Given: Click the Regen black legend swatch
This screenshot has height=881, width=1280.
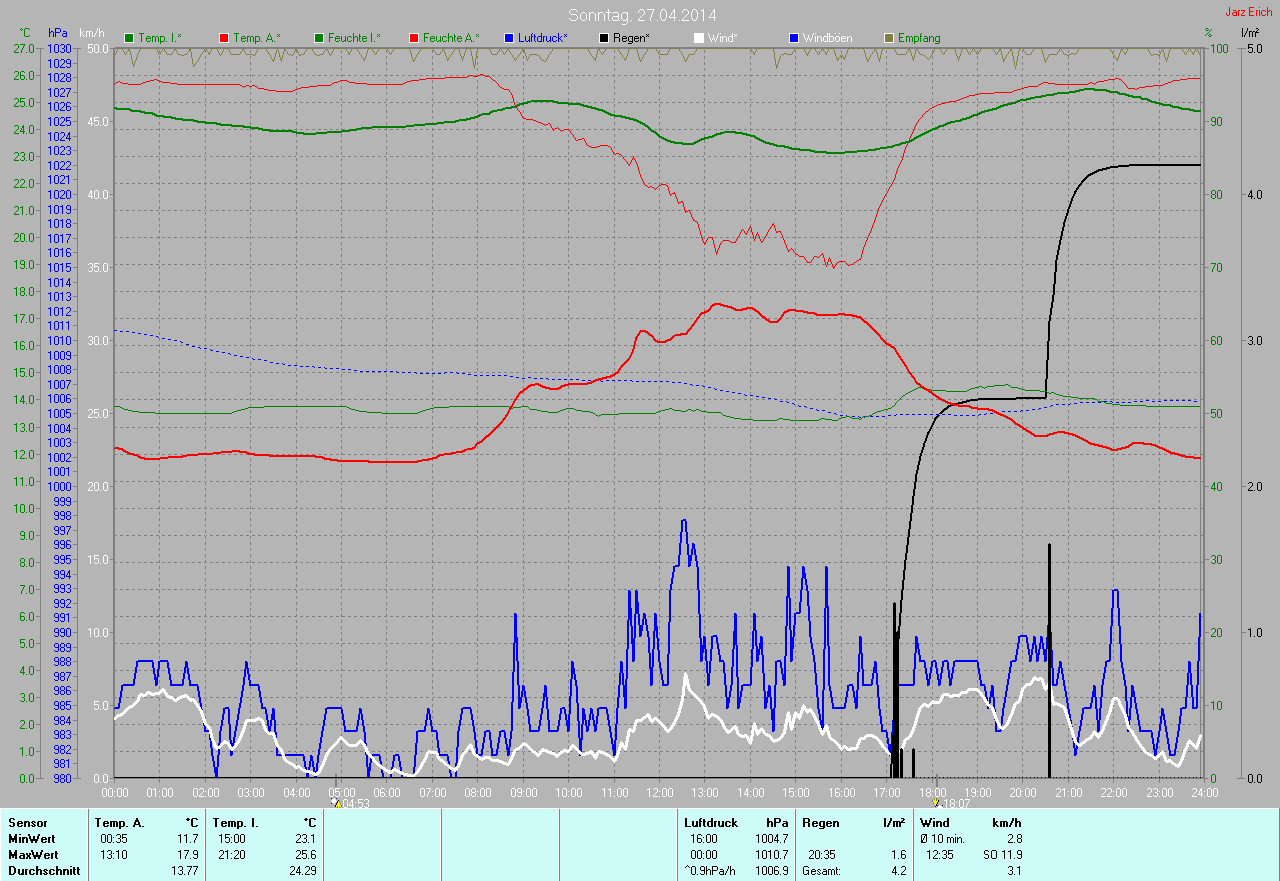Looking at the screenshot, I should click(x=604, y=38).
